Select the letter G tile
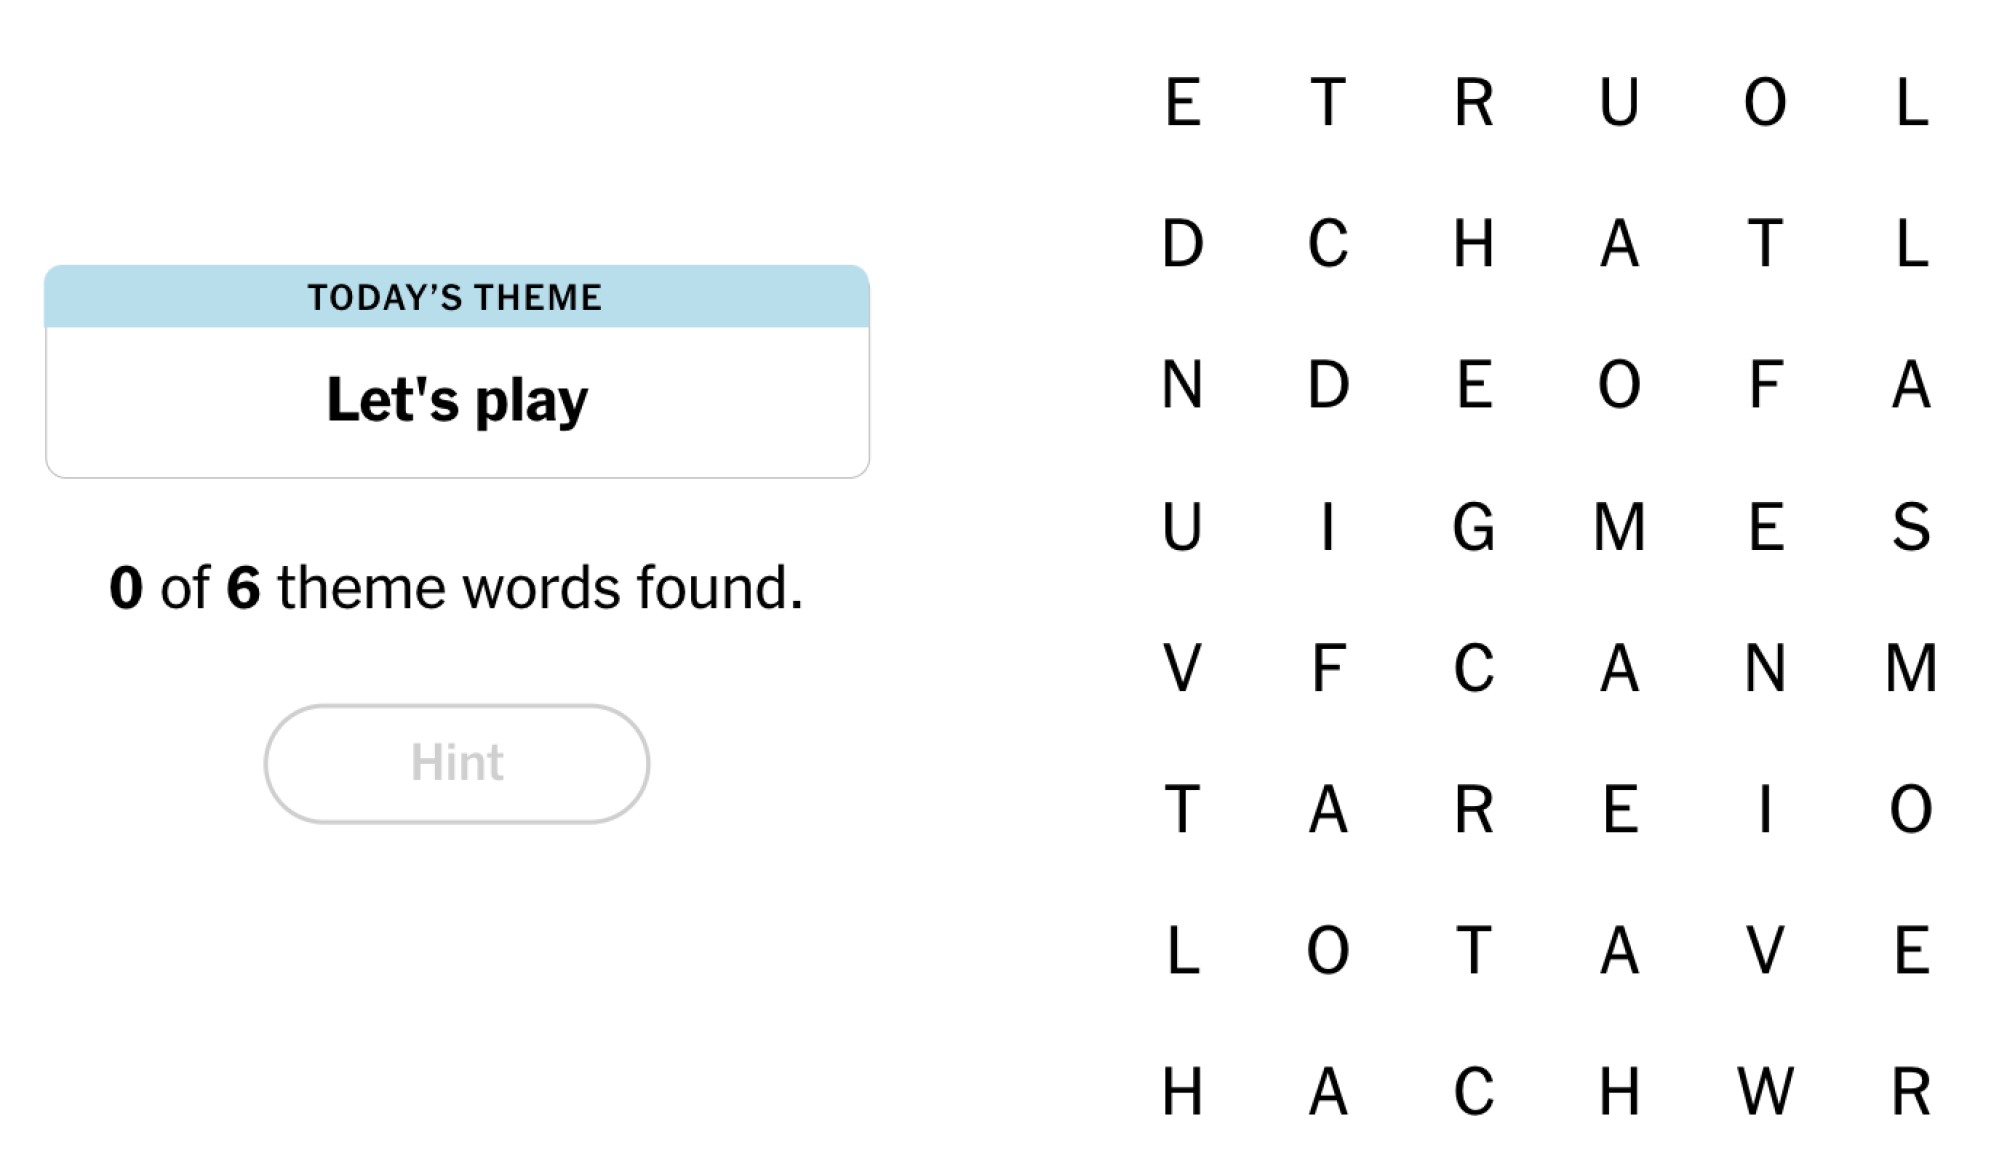 [1474, 527]
